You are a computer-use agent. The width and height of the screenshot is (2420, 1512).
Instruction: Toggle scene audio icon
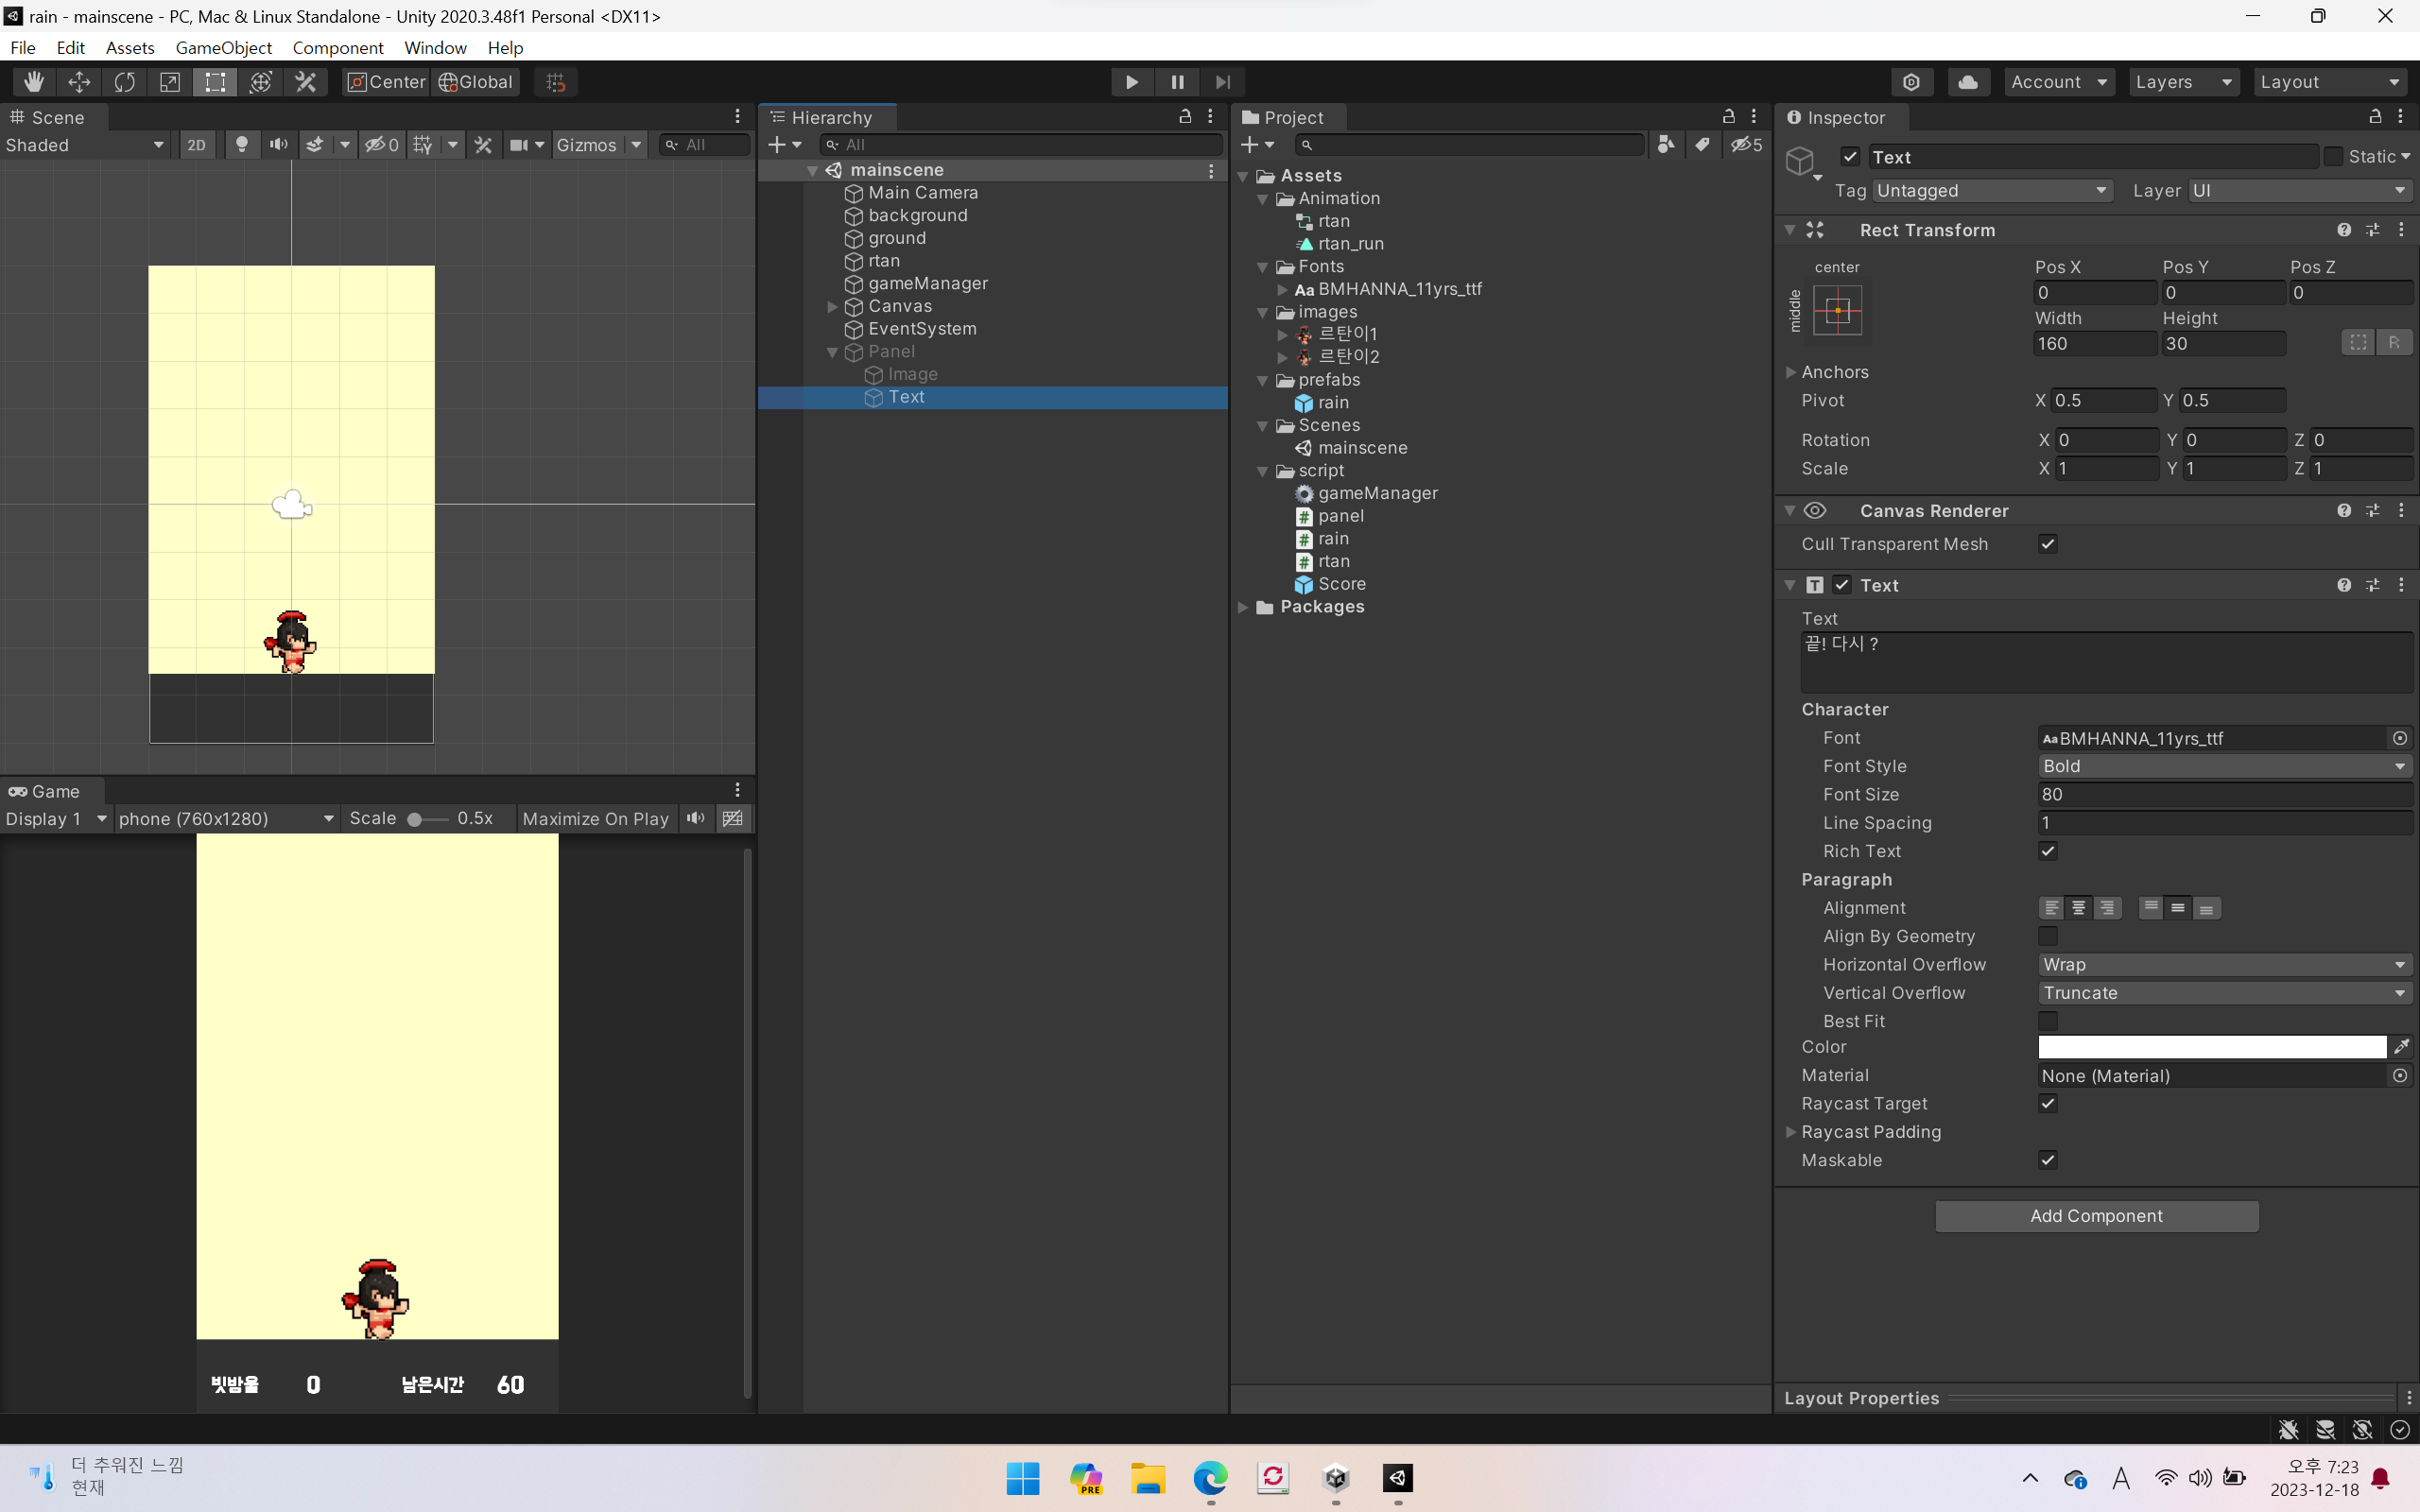pyautogui.click(x=278, y=145)
